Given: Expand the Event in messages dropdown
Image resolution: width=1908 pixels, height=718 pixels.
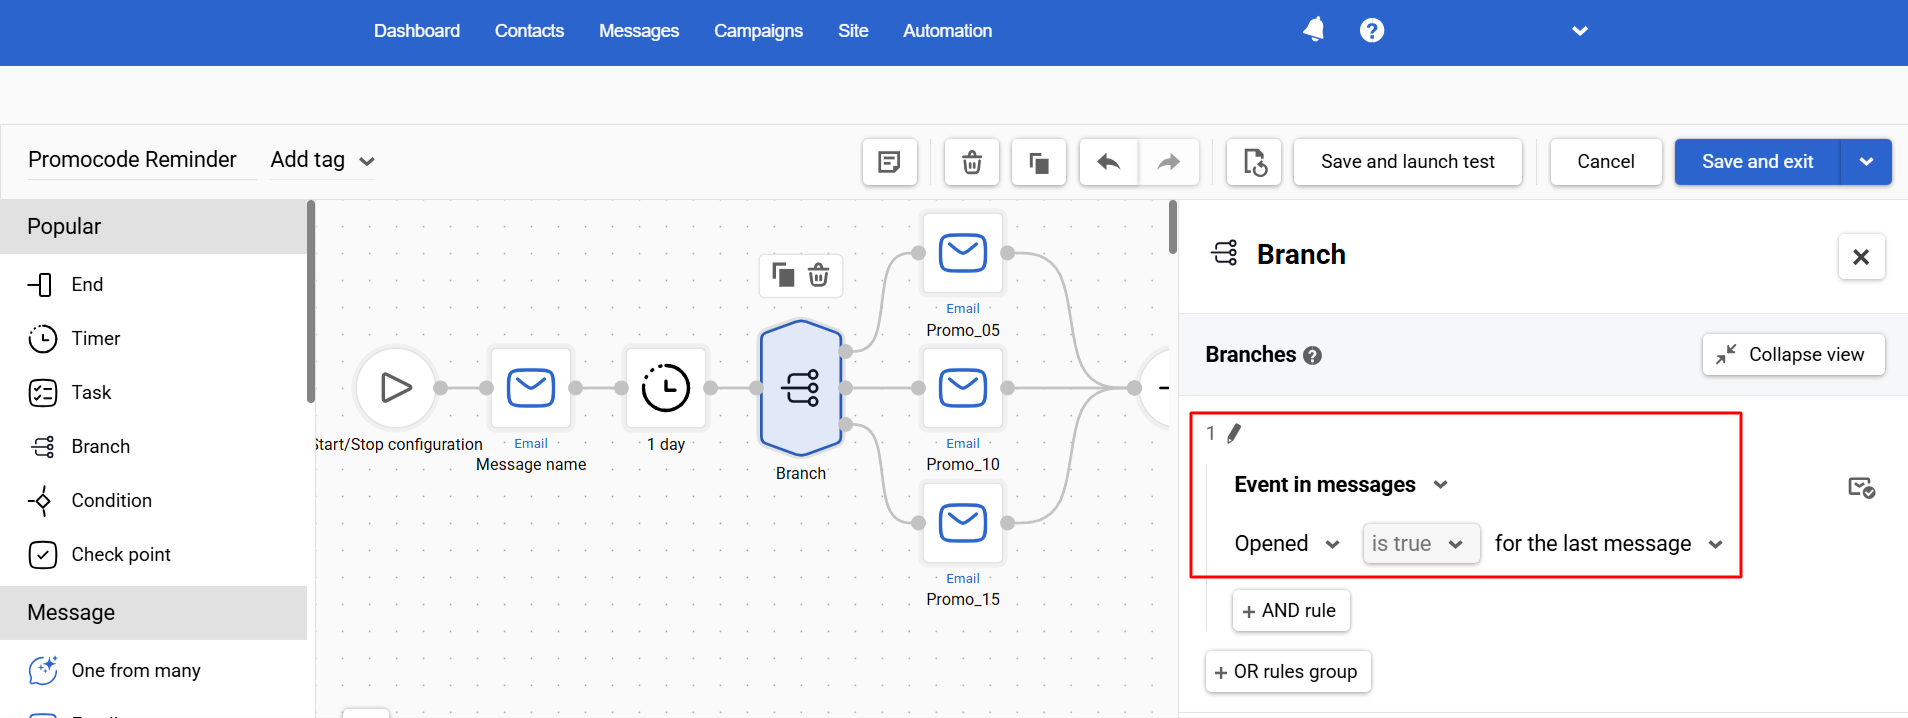Looking at the screenshot, I should point(1341,485).
